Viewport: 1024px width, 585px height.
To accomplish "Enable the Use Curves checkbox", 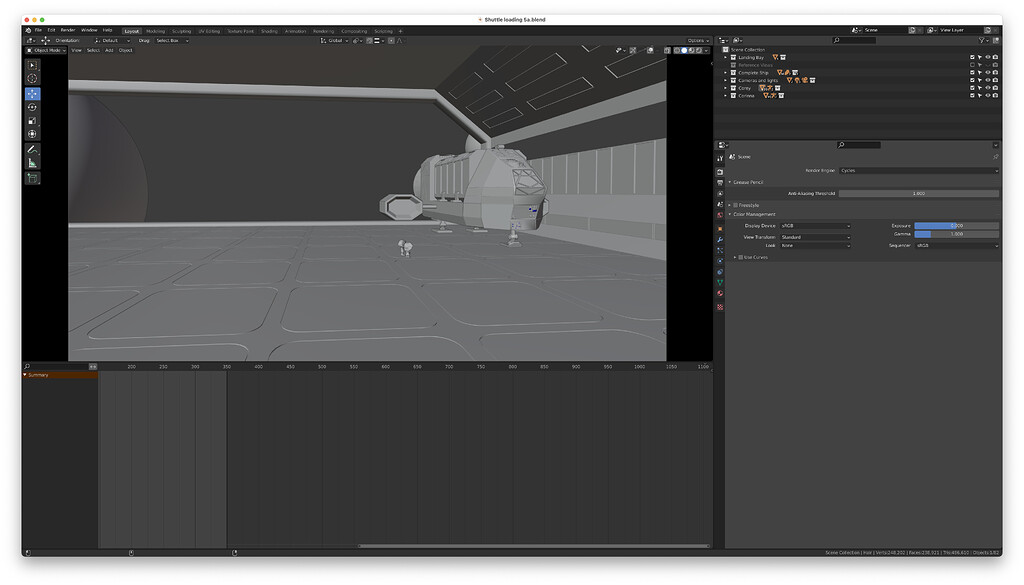I will [x=741, y=257].
